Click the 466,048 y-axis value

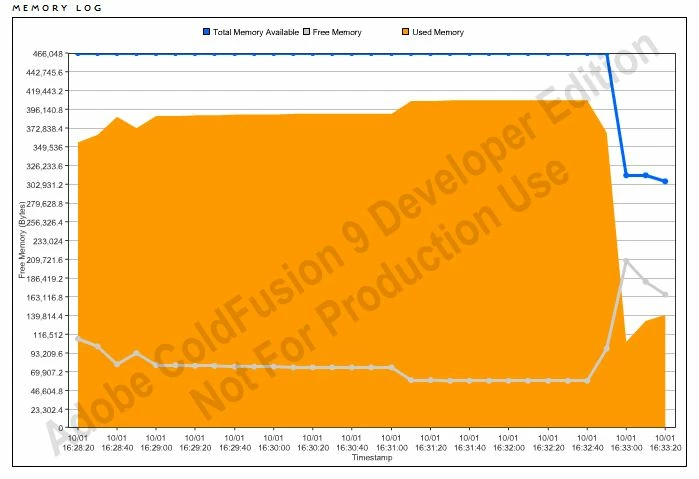pyautogui.click(x=48, y=54)
